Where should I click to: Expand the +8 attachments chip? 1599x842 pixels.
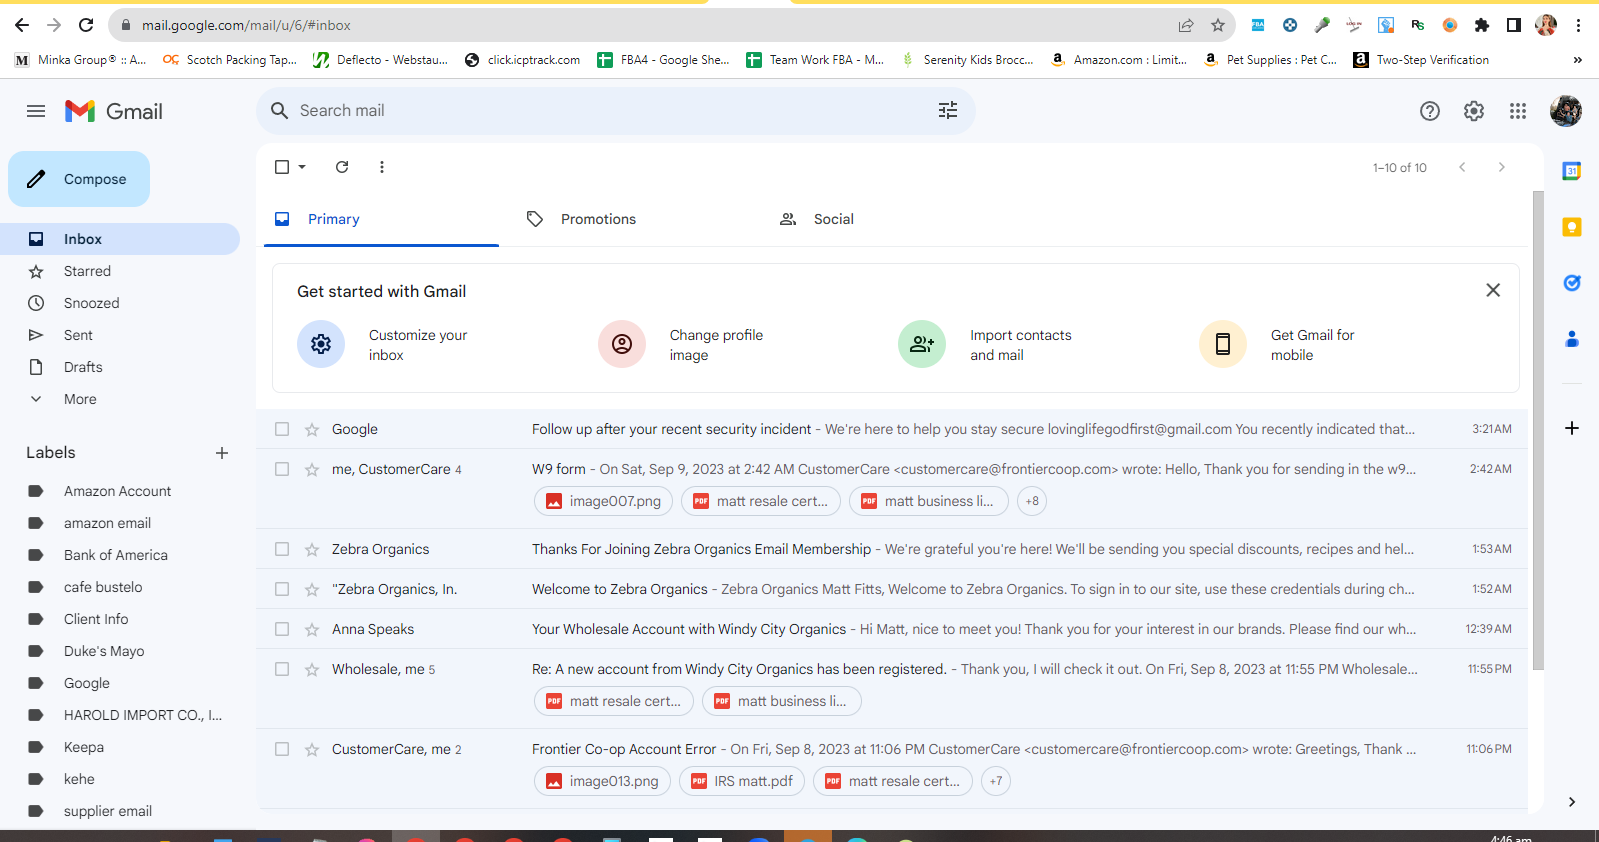(x=1032, y=501)
